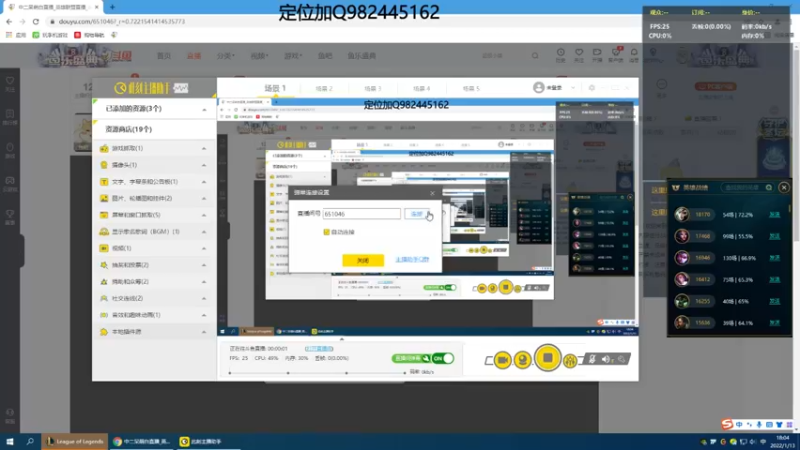
Task: Switch to the 场景 4 tab
Action: tap(421, 88)
